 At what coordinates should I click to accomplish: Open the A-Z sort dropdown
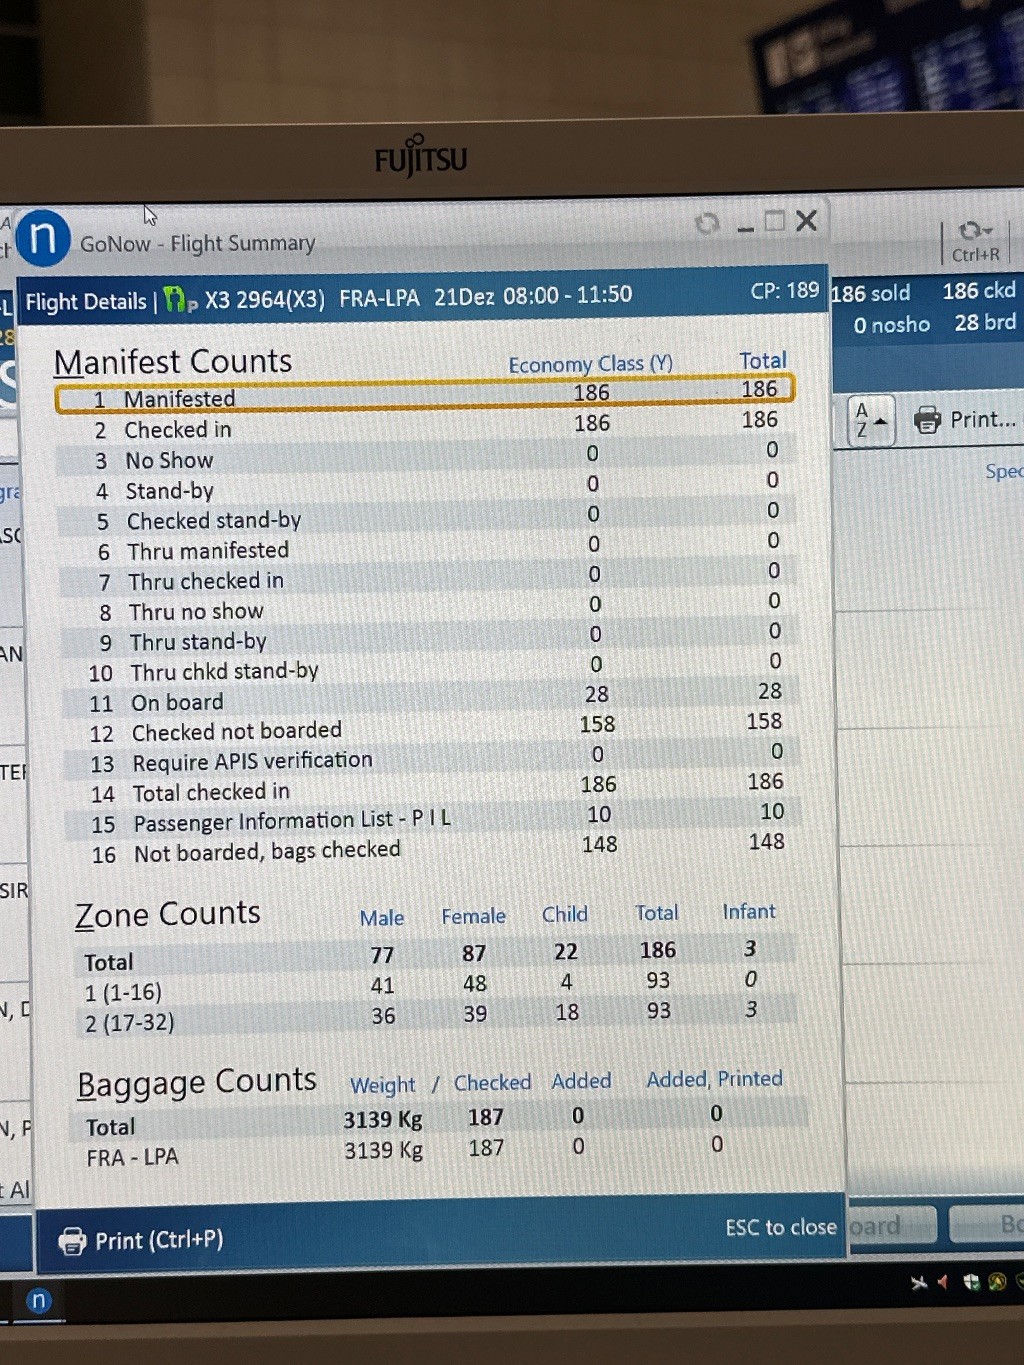[870, 420]
